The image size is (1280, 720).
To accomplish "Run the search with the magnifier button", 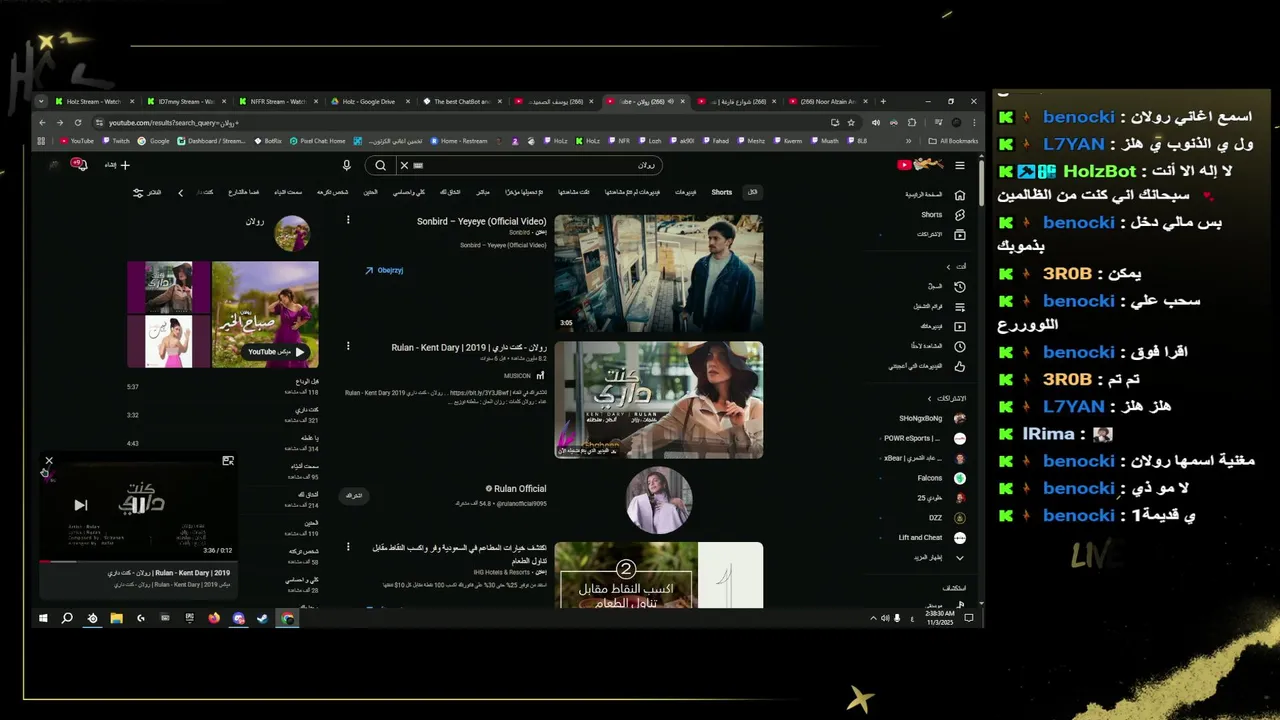I will coord(380,165).
